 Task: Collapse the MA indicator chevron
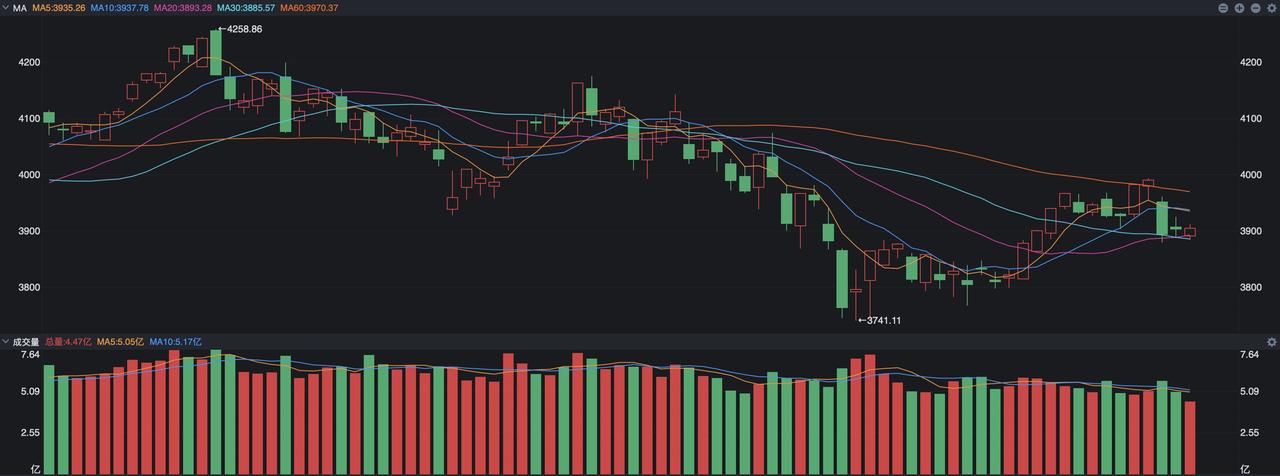(5, 8)
